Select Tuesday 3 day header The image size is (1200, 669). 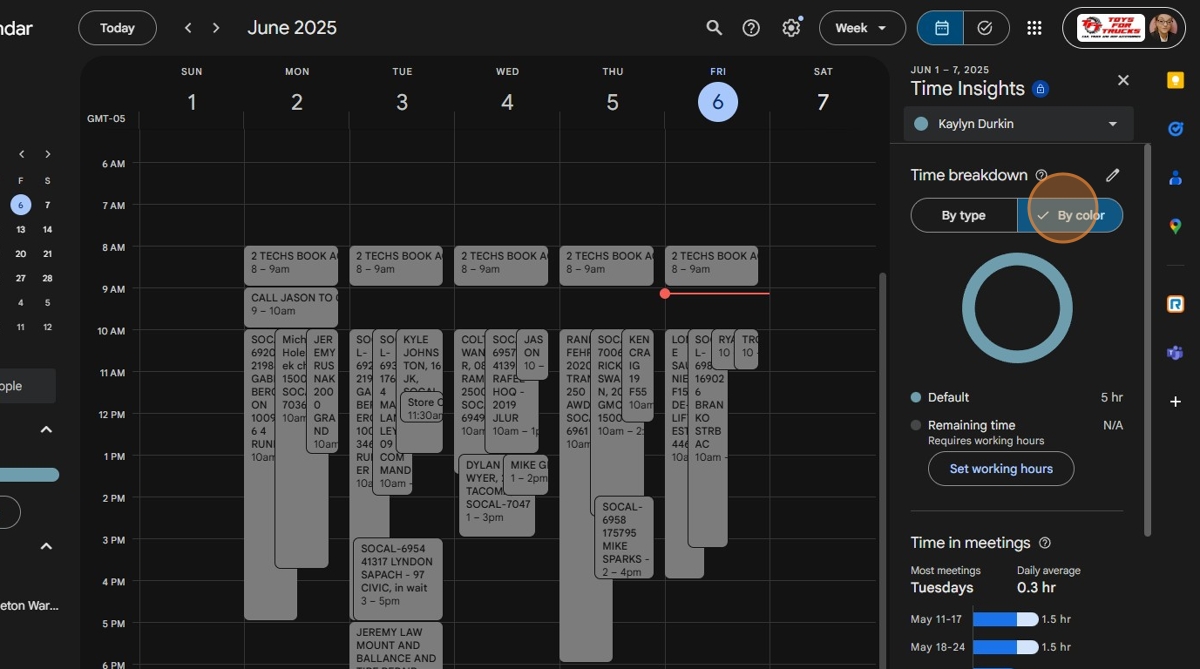[402, 102]
